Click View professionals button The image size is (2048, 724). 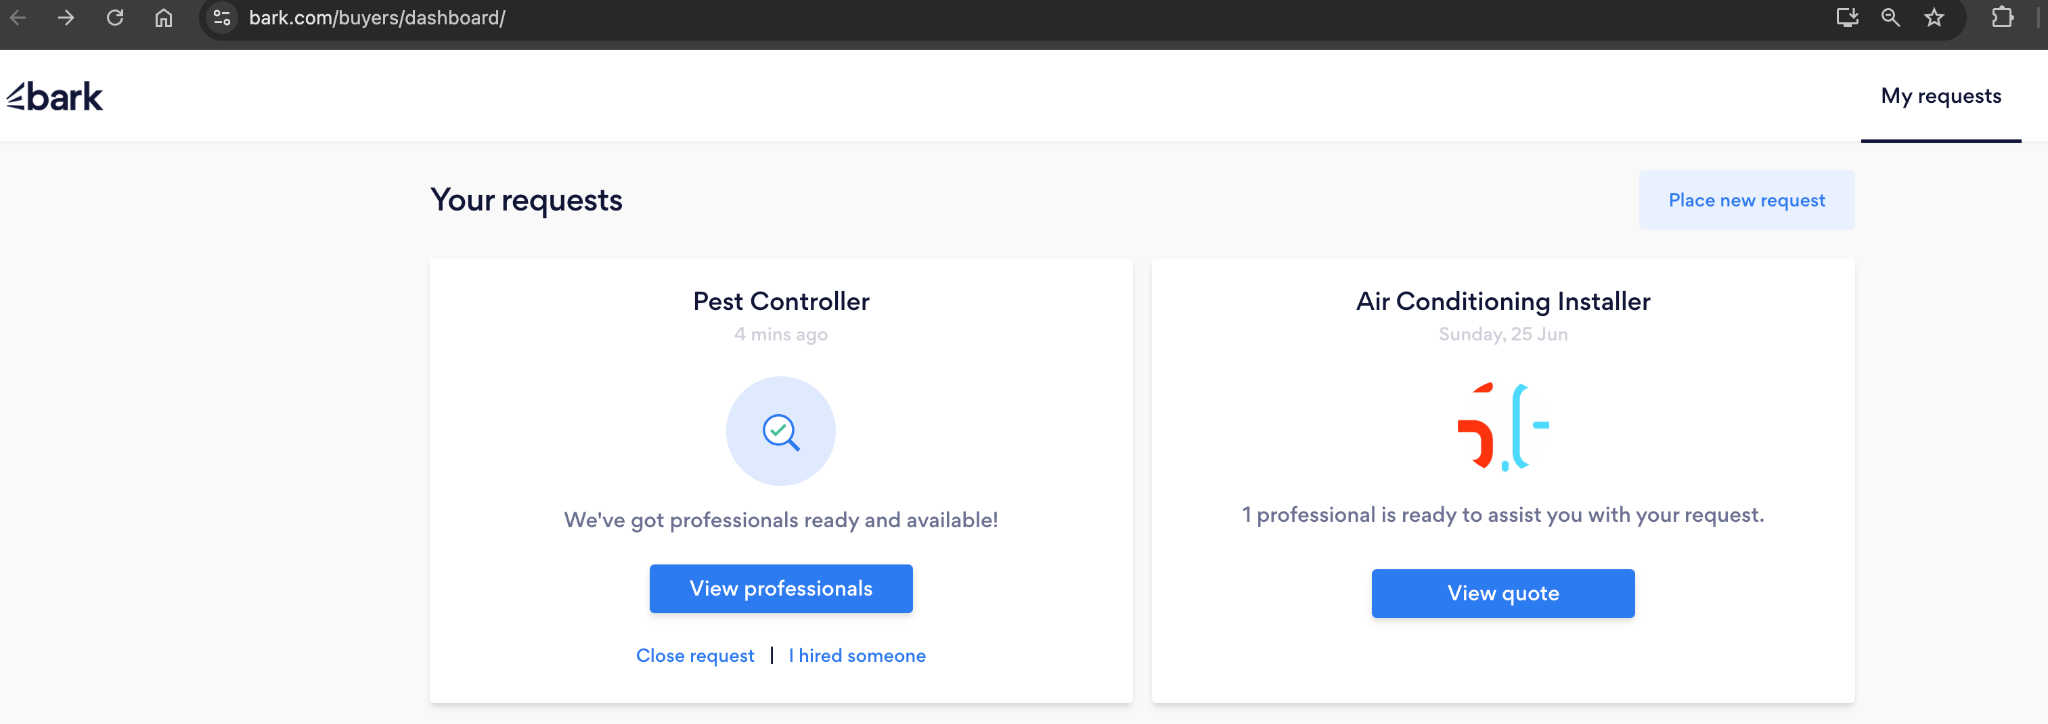click(x=781, y=589)
